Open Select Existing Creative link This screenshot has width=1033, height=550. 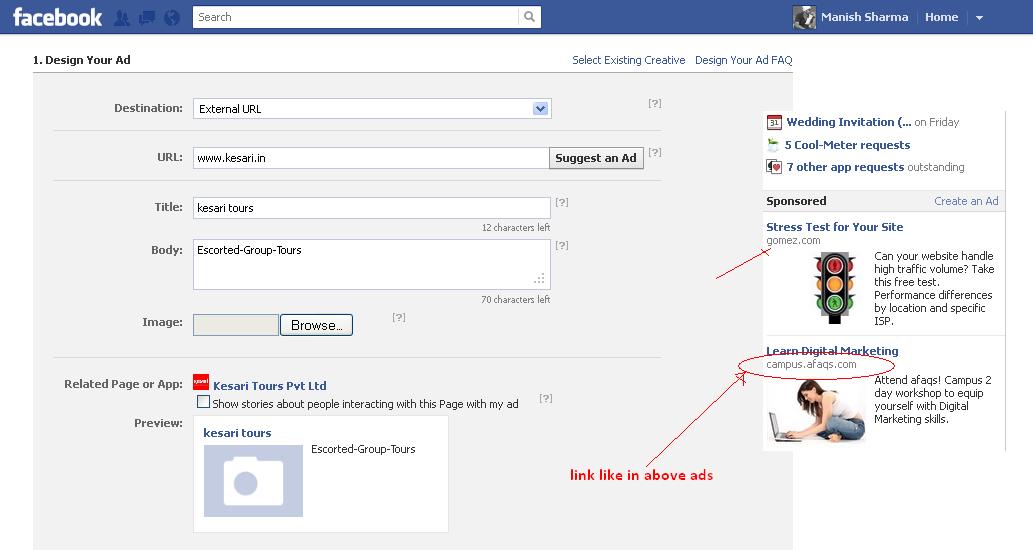click(628, 60)
